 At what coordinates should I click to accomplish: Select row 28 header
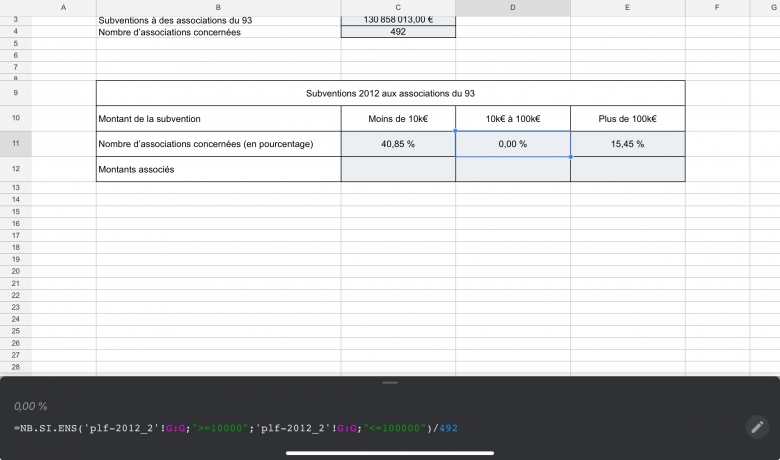coord(16,367)
